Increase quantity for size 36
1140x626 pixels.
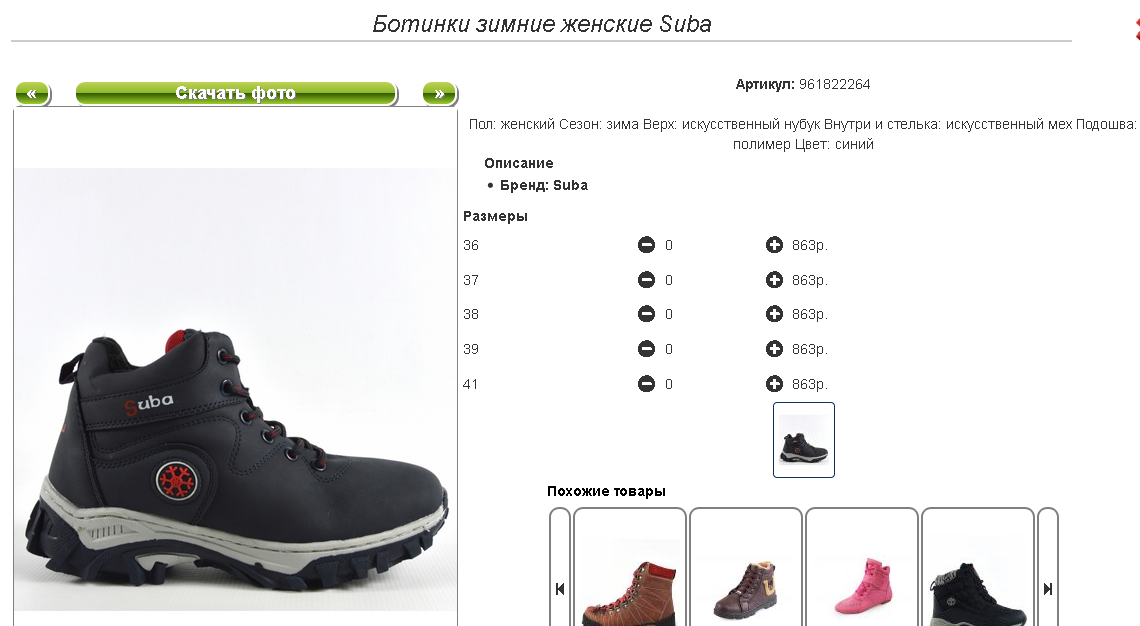click(774, 245)
